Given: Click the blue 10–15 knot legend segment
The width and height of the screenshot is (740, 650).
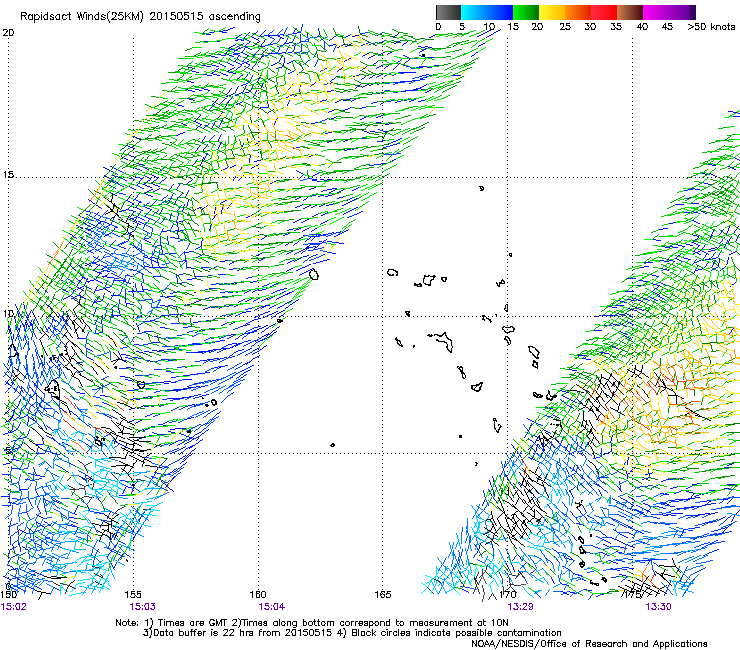Looking at the screenshot, I should pyautogui.click(x=500, y=12).
